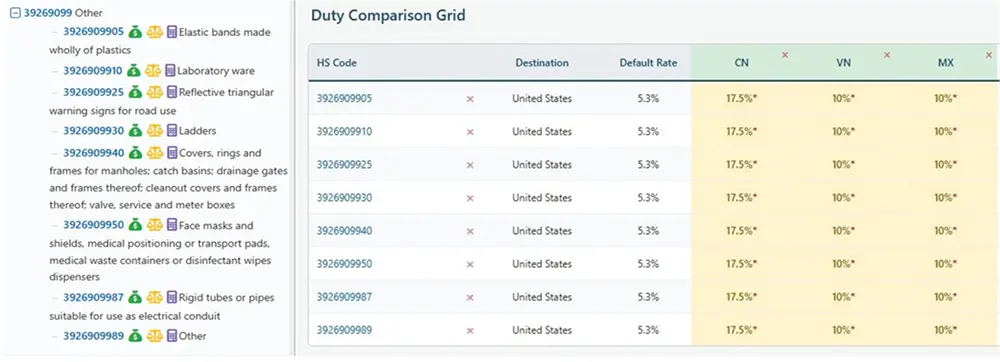Open HS code 3926909925 in grid
Viewport: 1000px width, 362px height.
[x=344, y=165]
